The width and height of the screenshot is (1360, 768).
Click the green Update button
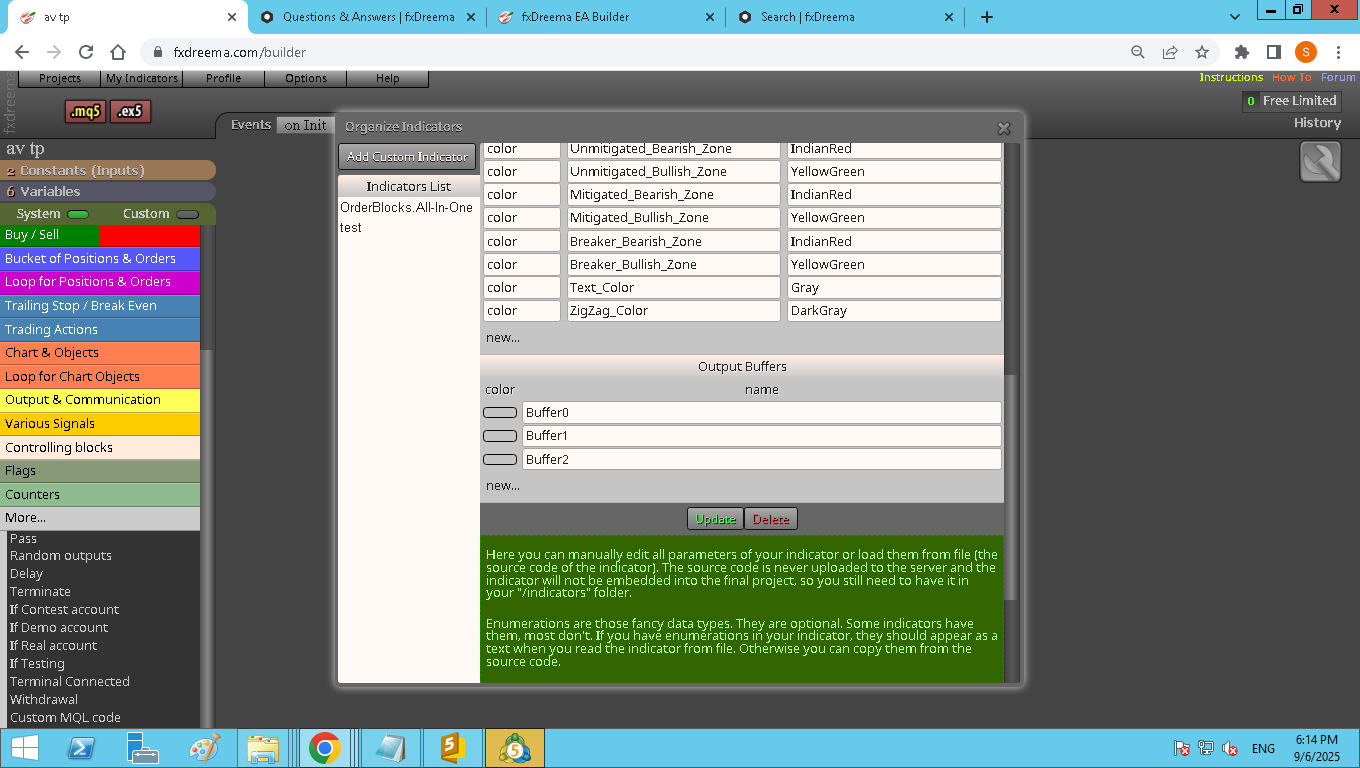715,519
